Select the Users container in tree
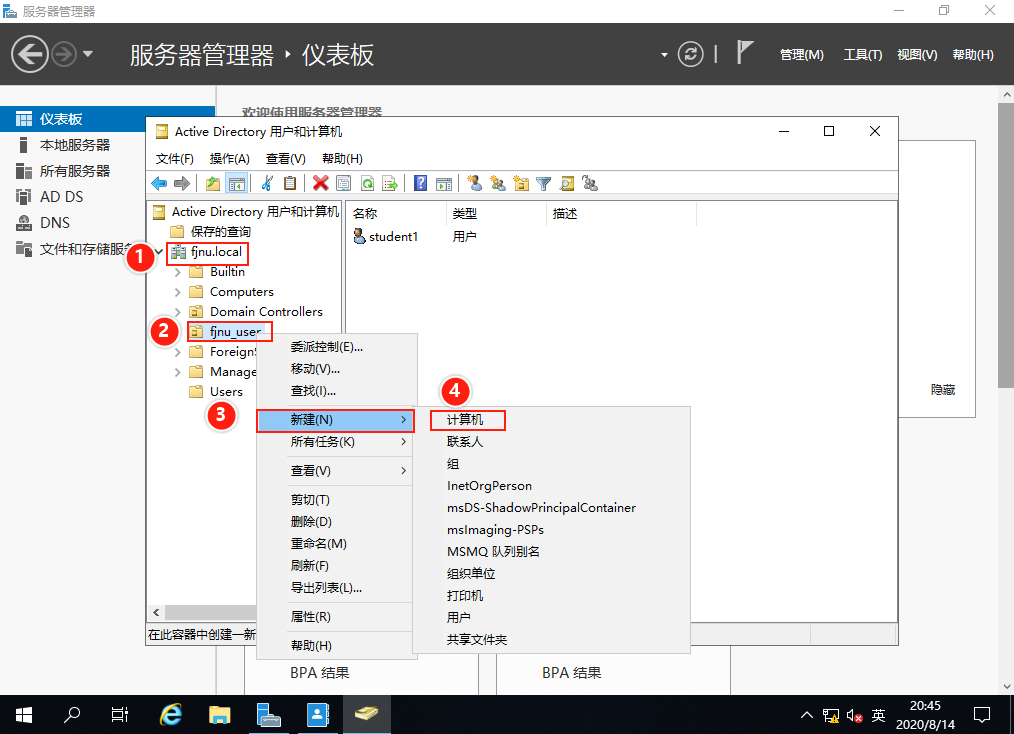This screenshot has height=734, width=1014. [226, 392]
